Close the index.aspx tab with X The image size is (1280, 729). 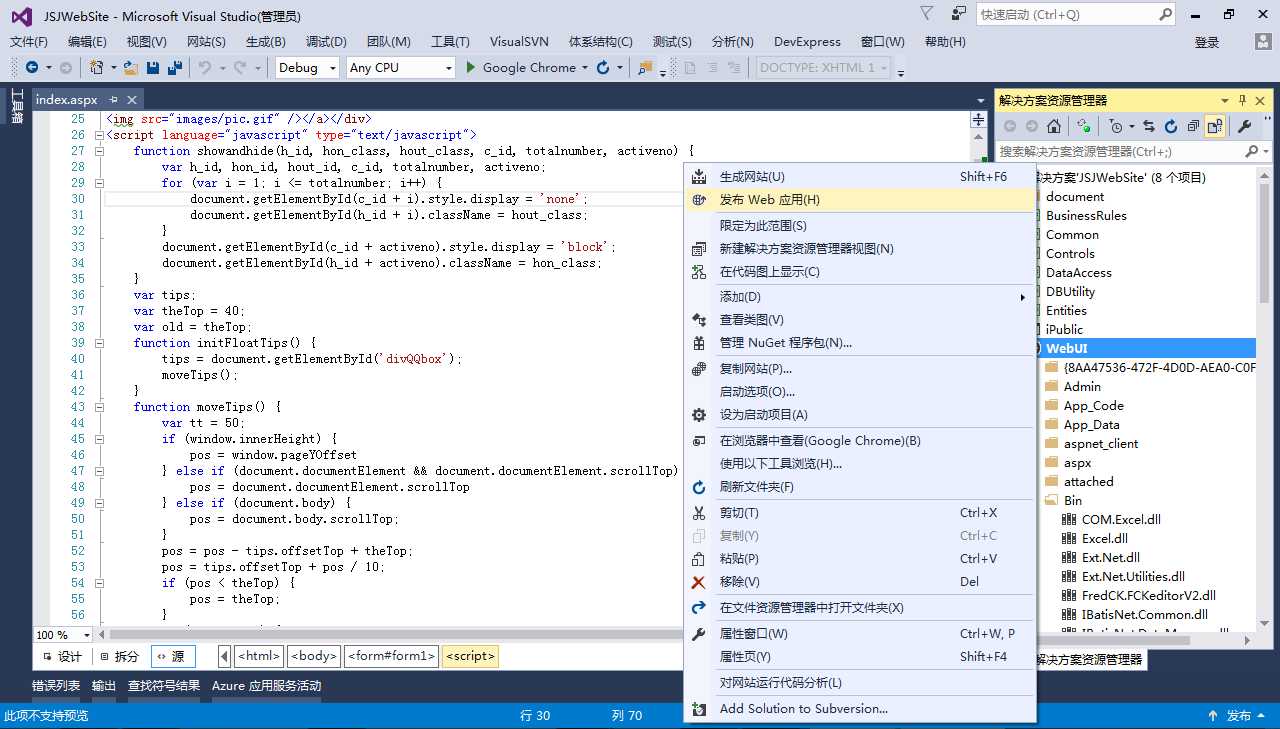131,100
